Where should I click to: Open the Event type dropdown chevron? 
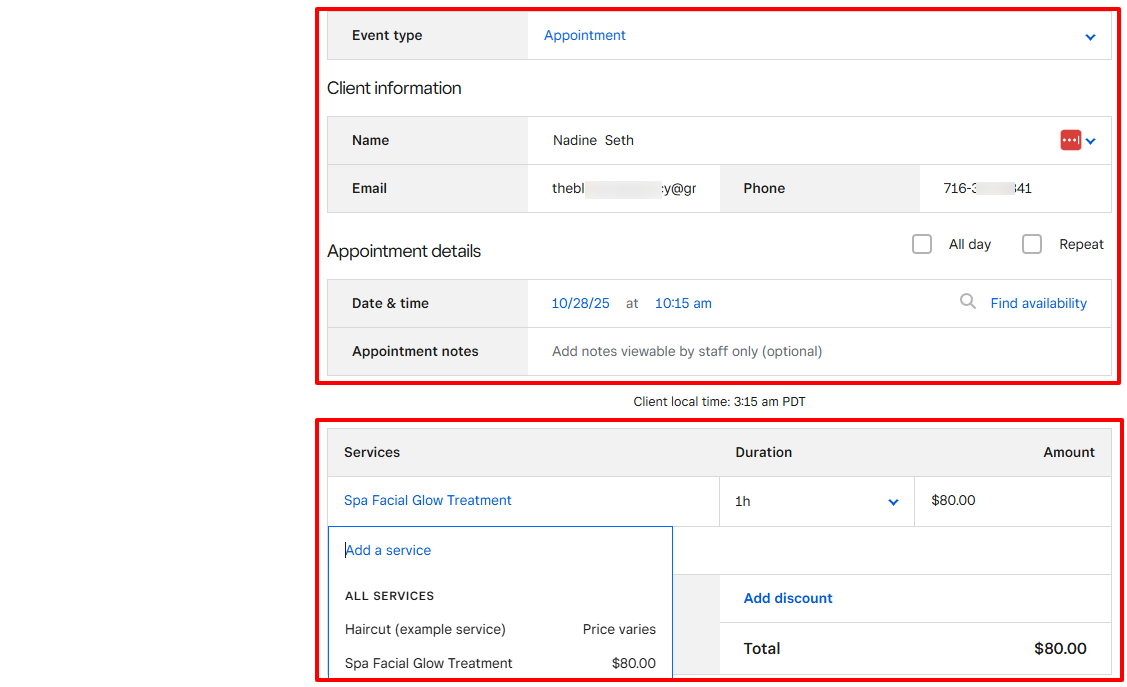tap(1090, 36)
